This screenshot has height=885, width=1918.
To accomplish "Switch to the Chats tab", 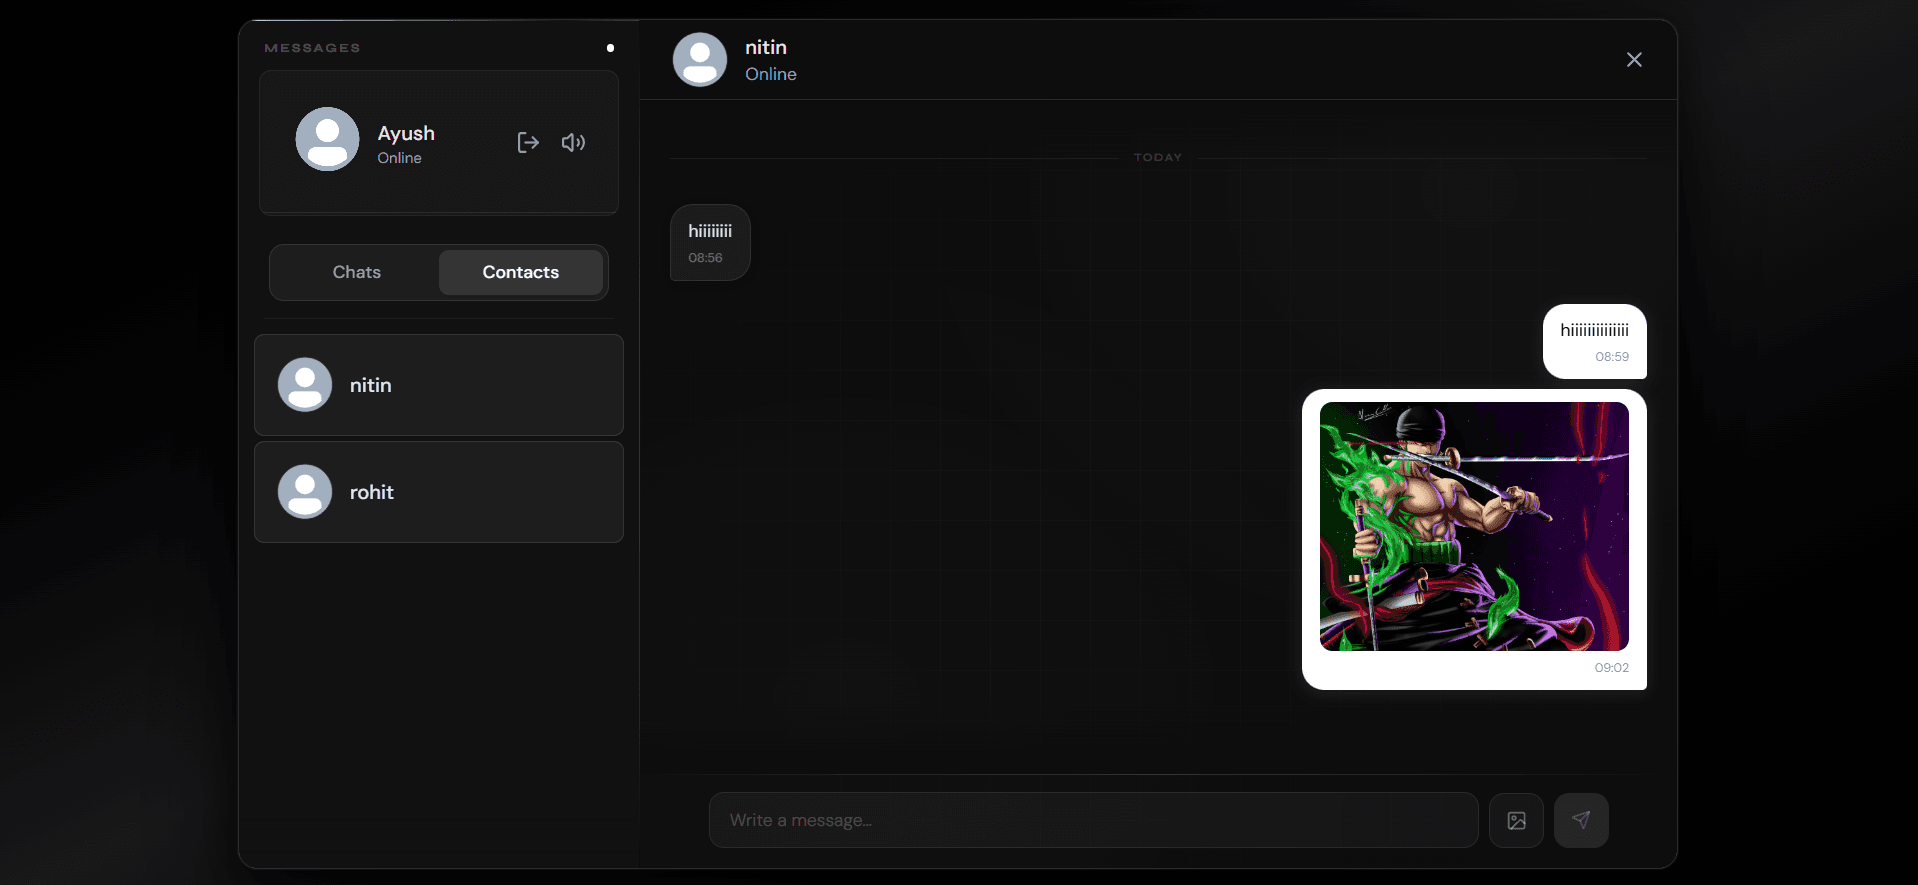I will point(357,272).
